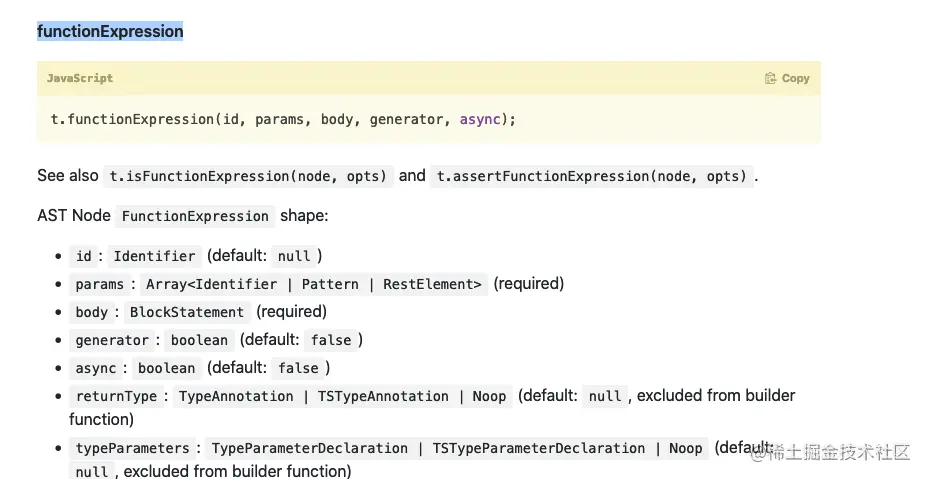The height and width of the screenshot is (479, 927).
Task: Click the async keyword in code
Action: click(482, 119)
